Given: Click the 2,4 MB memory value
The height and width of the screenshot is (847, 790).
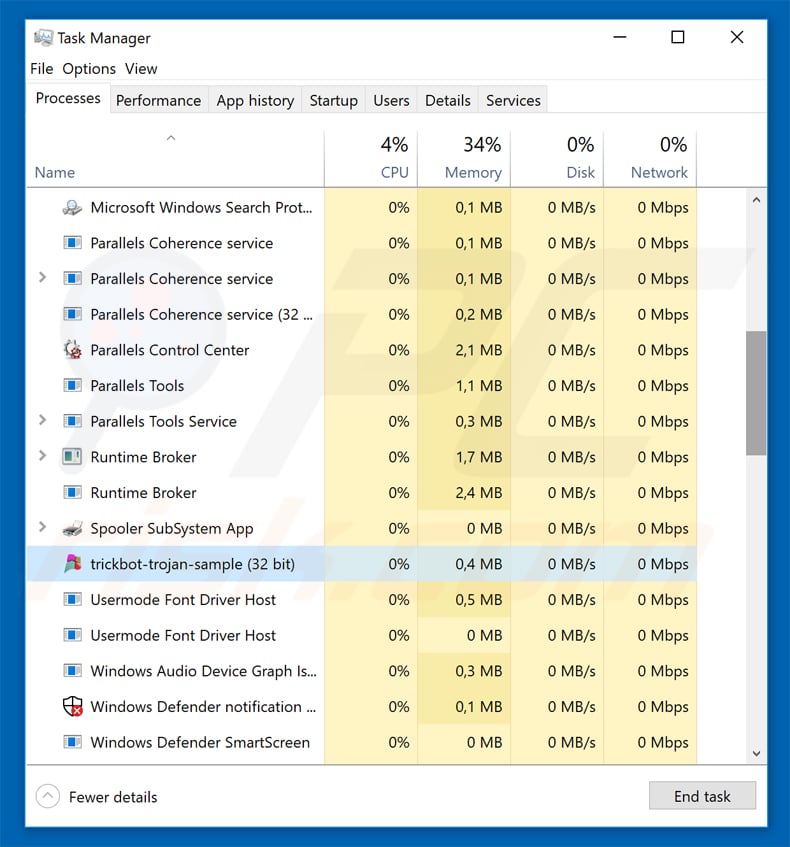Looking at the screenshot, I should pyautogui.click(x=478, y=493).
